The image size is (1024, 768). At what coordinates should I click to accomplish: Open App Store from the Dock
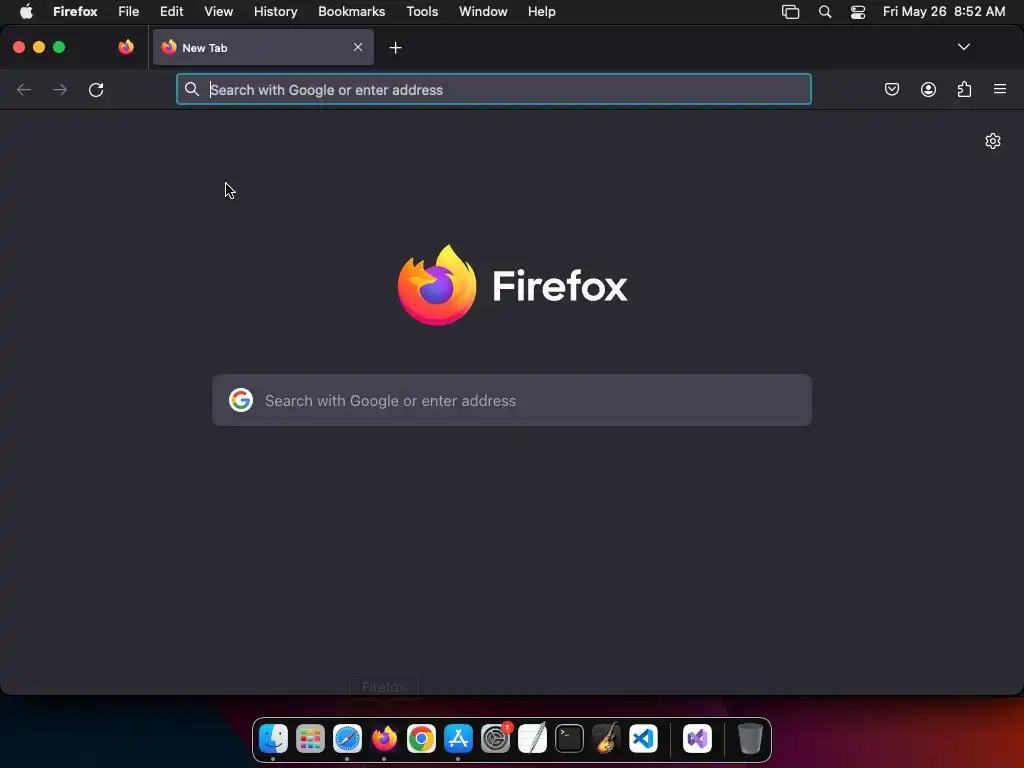pos(458,739)
